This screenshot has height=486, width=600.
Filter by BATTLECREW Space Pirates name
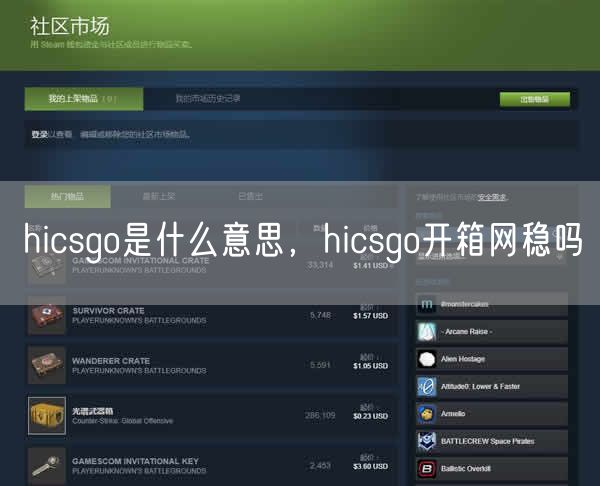tap(488, 441)
